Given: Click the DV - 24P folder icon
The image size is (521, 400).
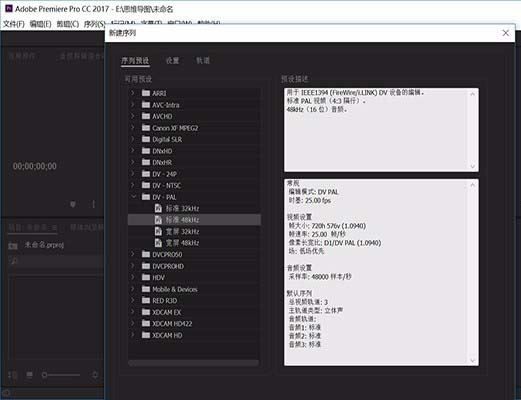Looking at the screenshot, I should click(146, 174).
